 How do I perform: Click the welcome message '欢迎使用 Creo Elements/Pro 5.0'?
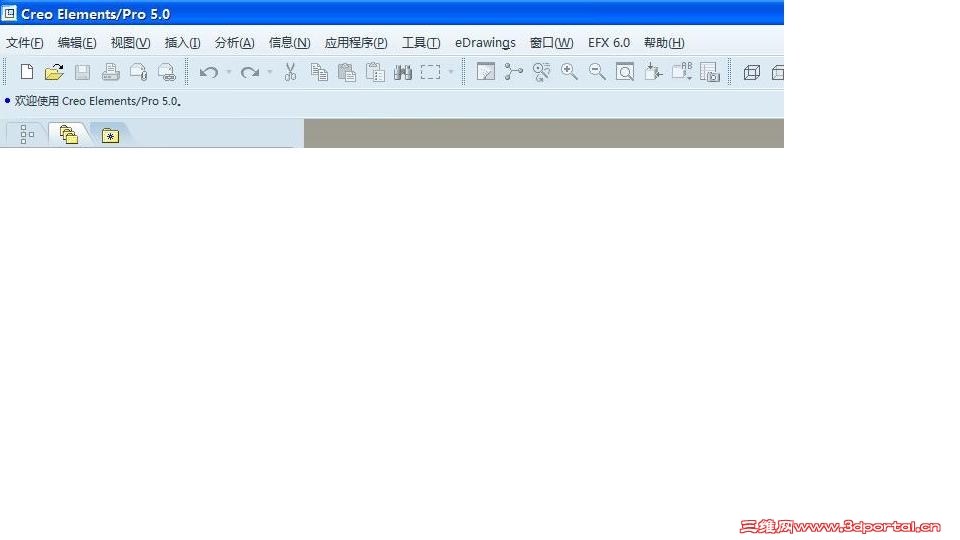(x=97, y=101)
